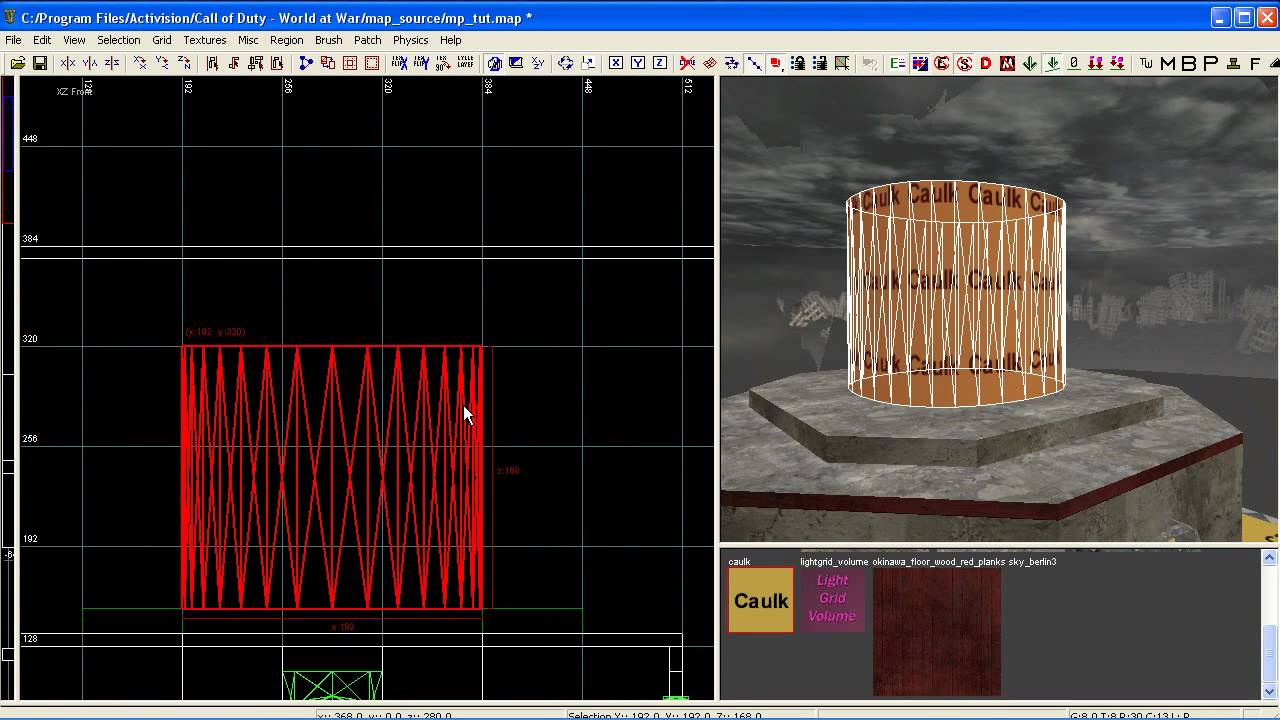Image resolution: width=1280 pixels, height=720 pixels.
Task: Click the XY/ZY view cycle icon
Action: [538, 63]
